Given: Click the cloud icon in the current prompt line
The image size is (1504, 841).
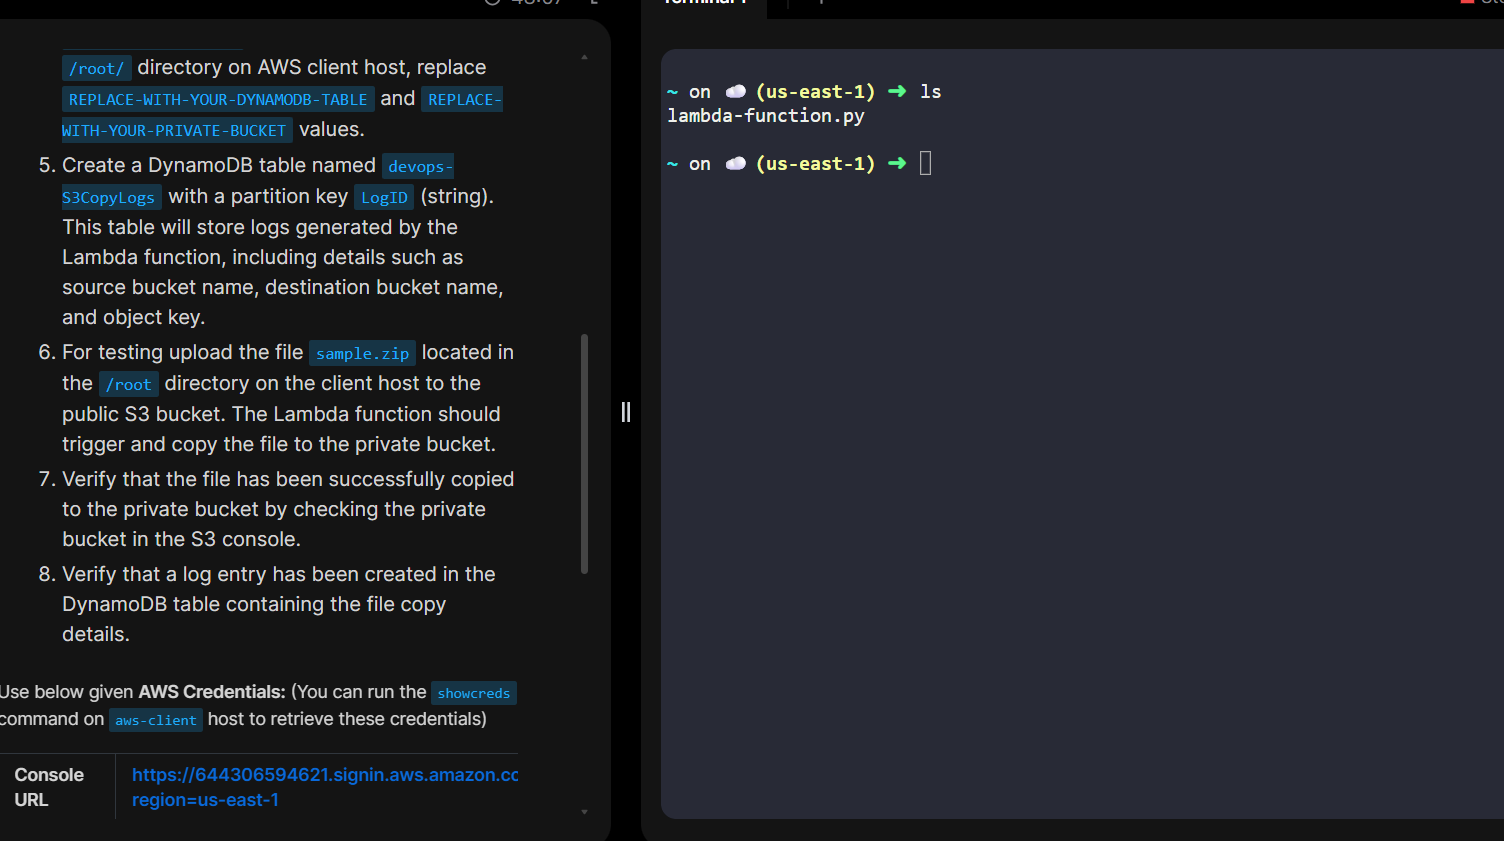Looking at the screenshot, I should pos(735,164).
